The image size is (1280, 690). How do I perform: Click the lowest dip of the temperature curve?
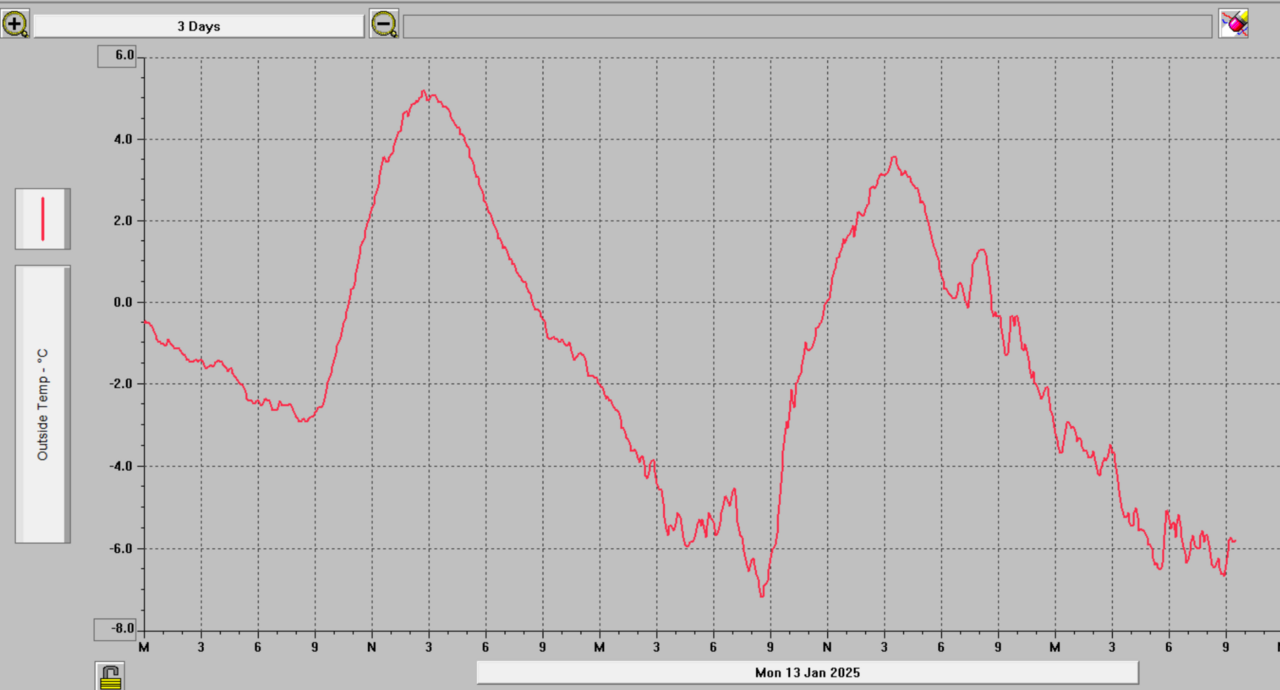click(762, 596)
